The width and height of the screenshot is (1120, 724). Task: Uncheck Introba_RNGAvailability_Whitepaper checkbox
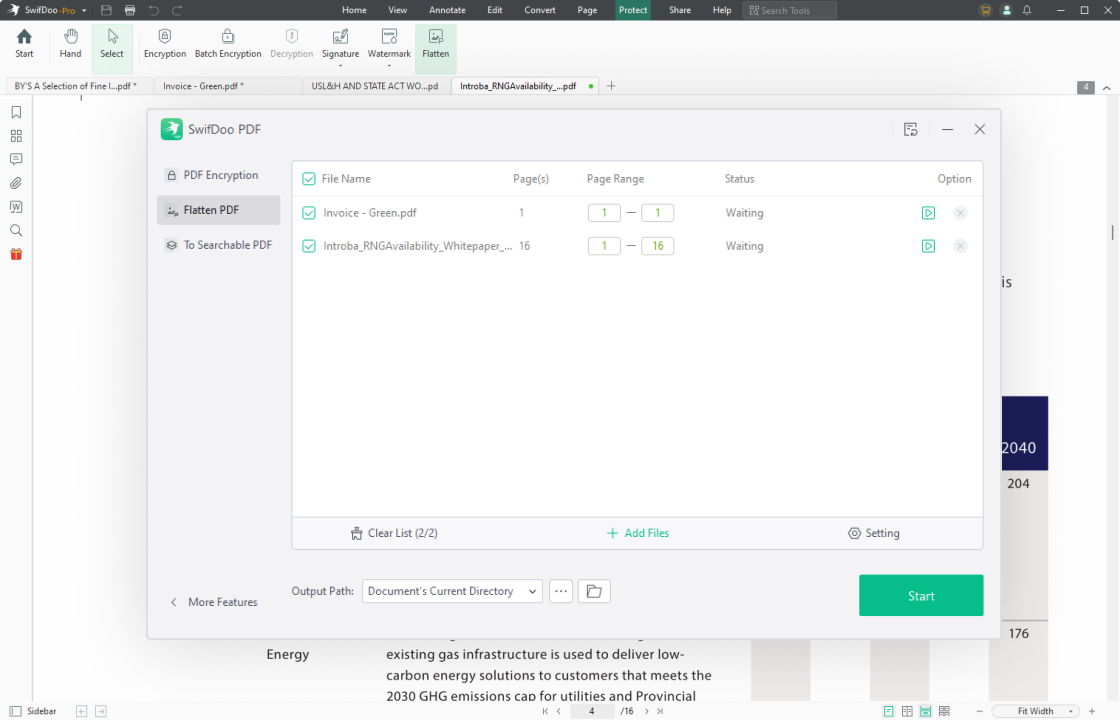(x=309, y=246)
